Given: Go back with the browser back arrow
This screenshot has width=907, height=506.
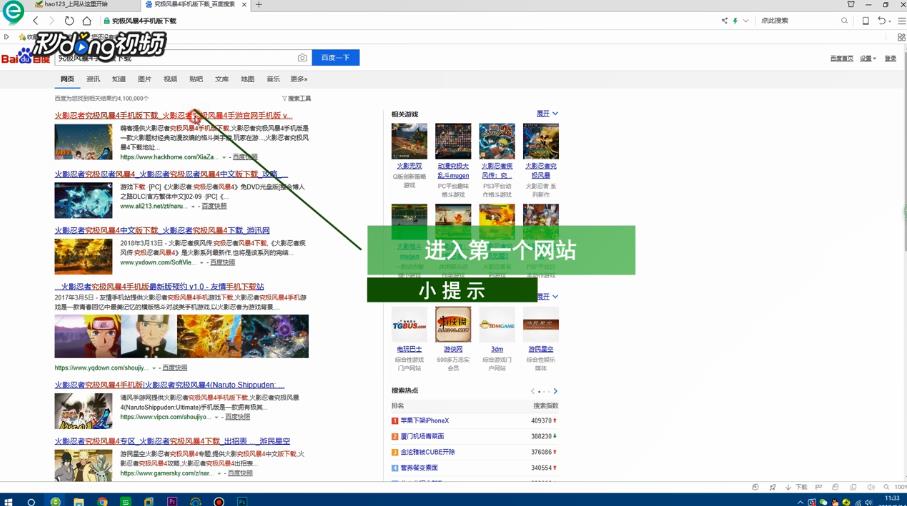Looking at the screenshot, I should (x=36, y=21).
